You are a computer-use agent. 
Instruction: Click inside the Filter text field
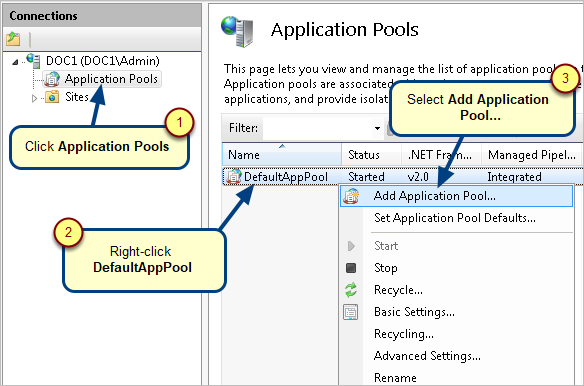point(318,128)
